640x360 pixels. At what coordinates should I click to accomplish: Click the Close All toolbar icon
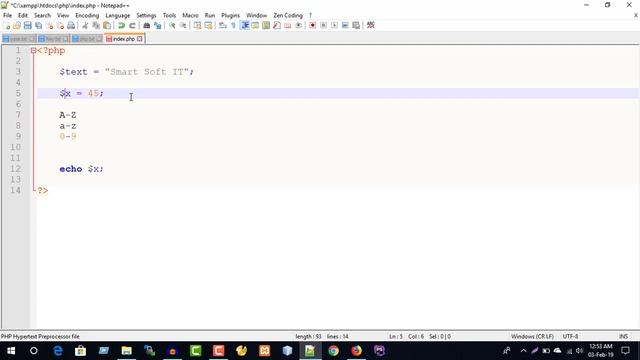60,25
